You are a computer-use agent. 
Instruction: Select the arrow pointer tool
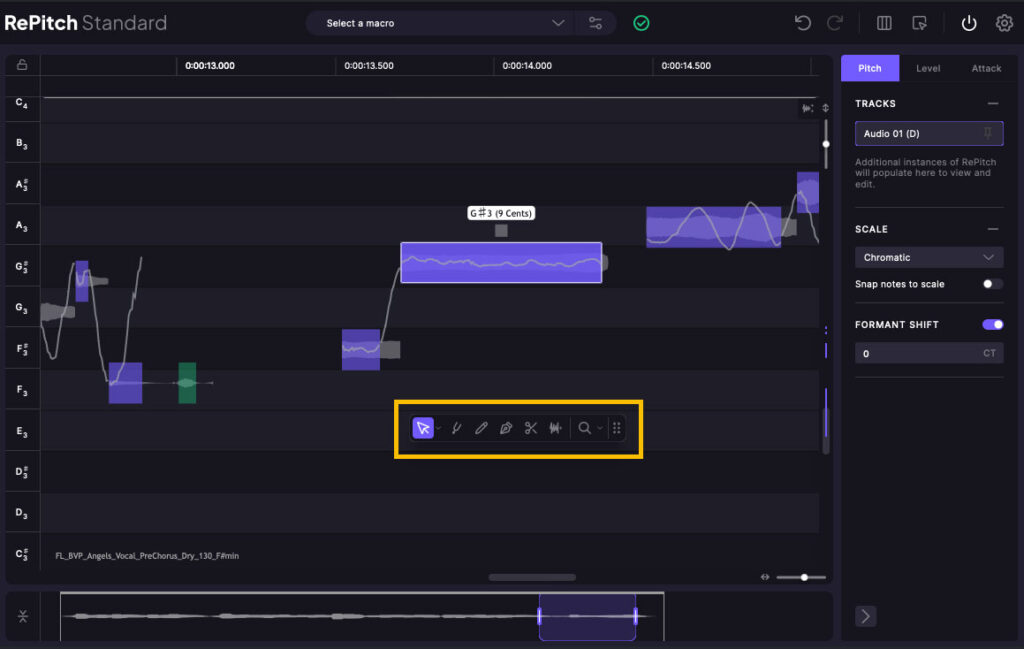[x=423, y=428]
